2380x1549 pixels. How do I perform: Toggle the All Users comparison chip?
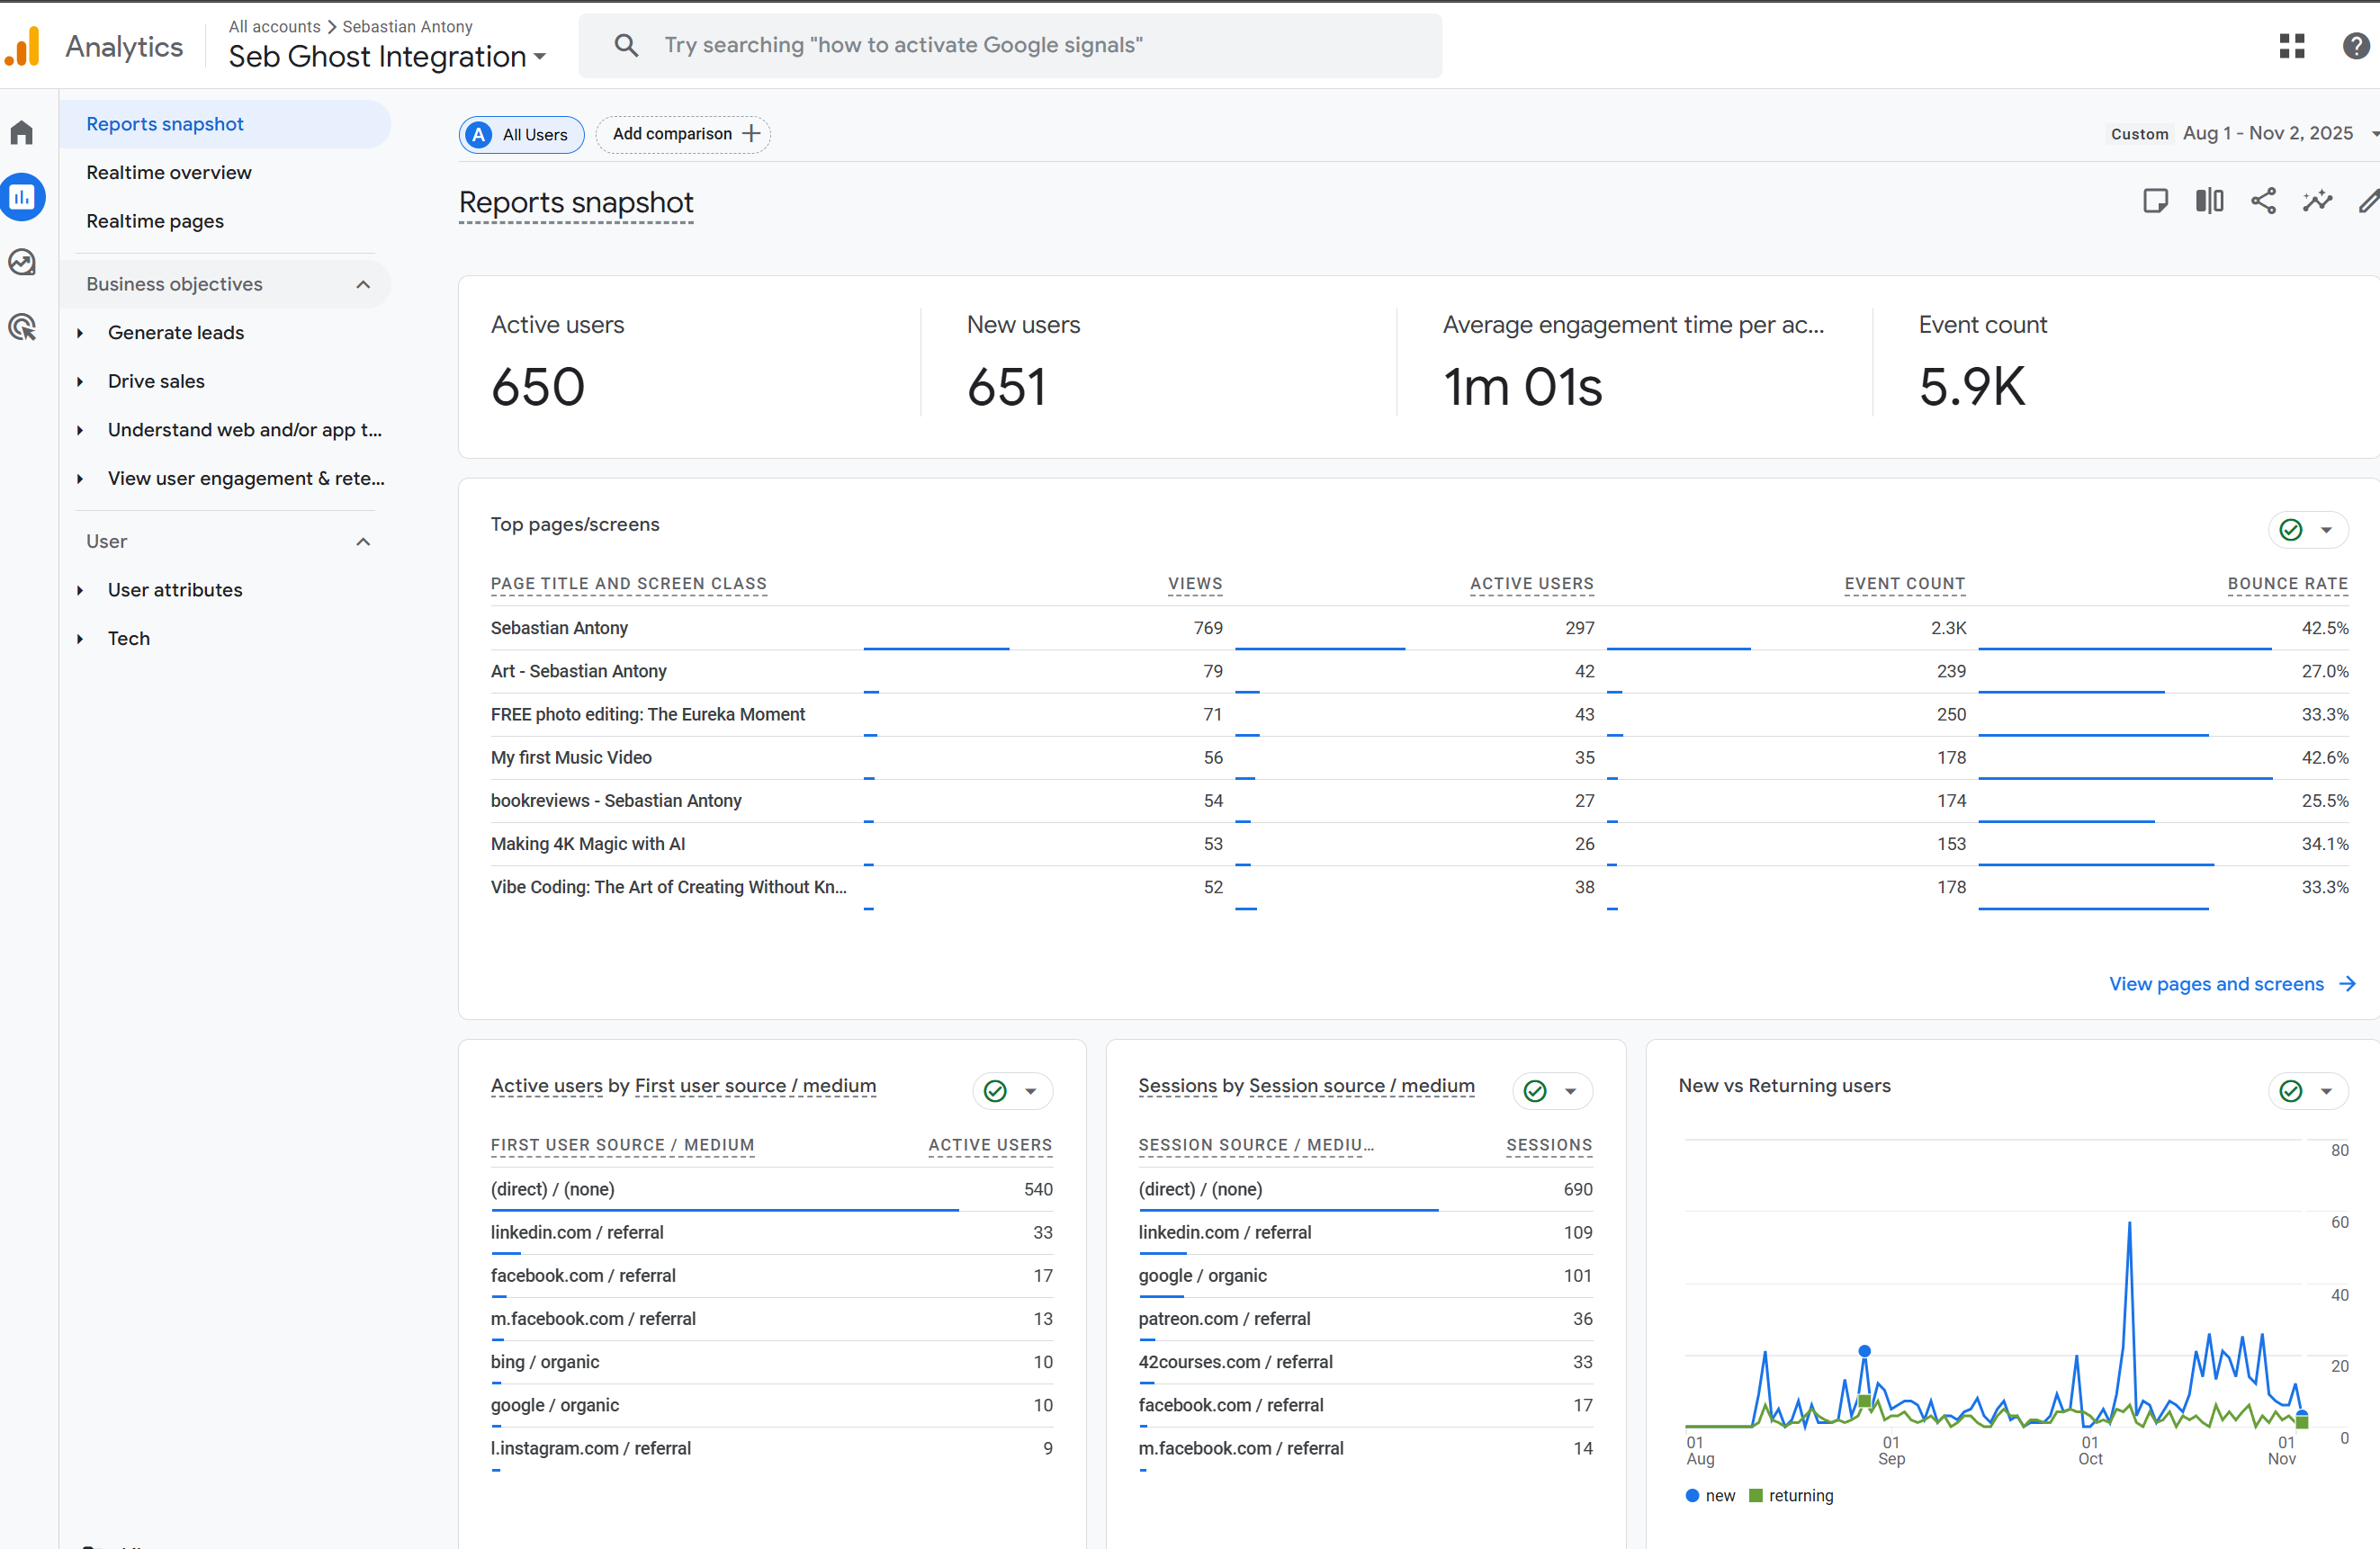coord(521,135)
